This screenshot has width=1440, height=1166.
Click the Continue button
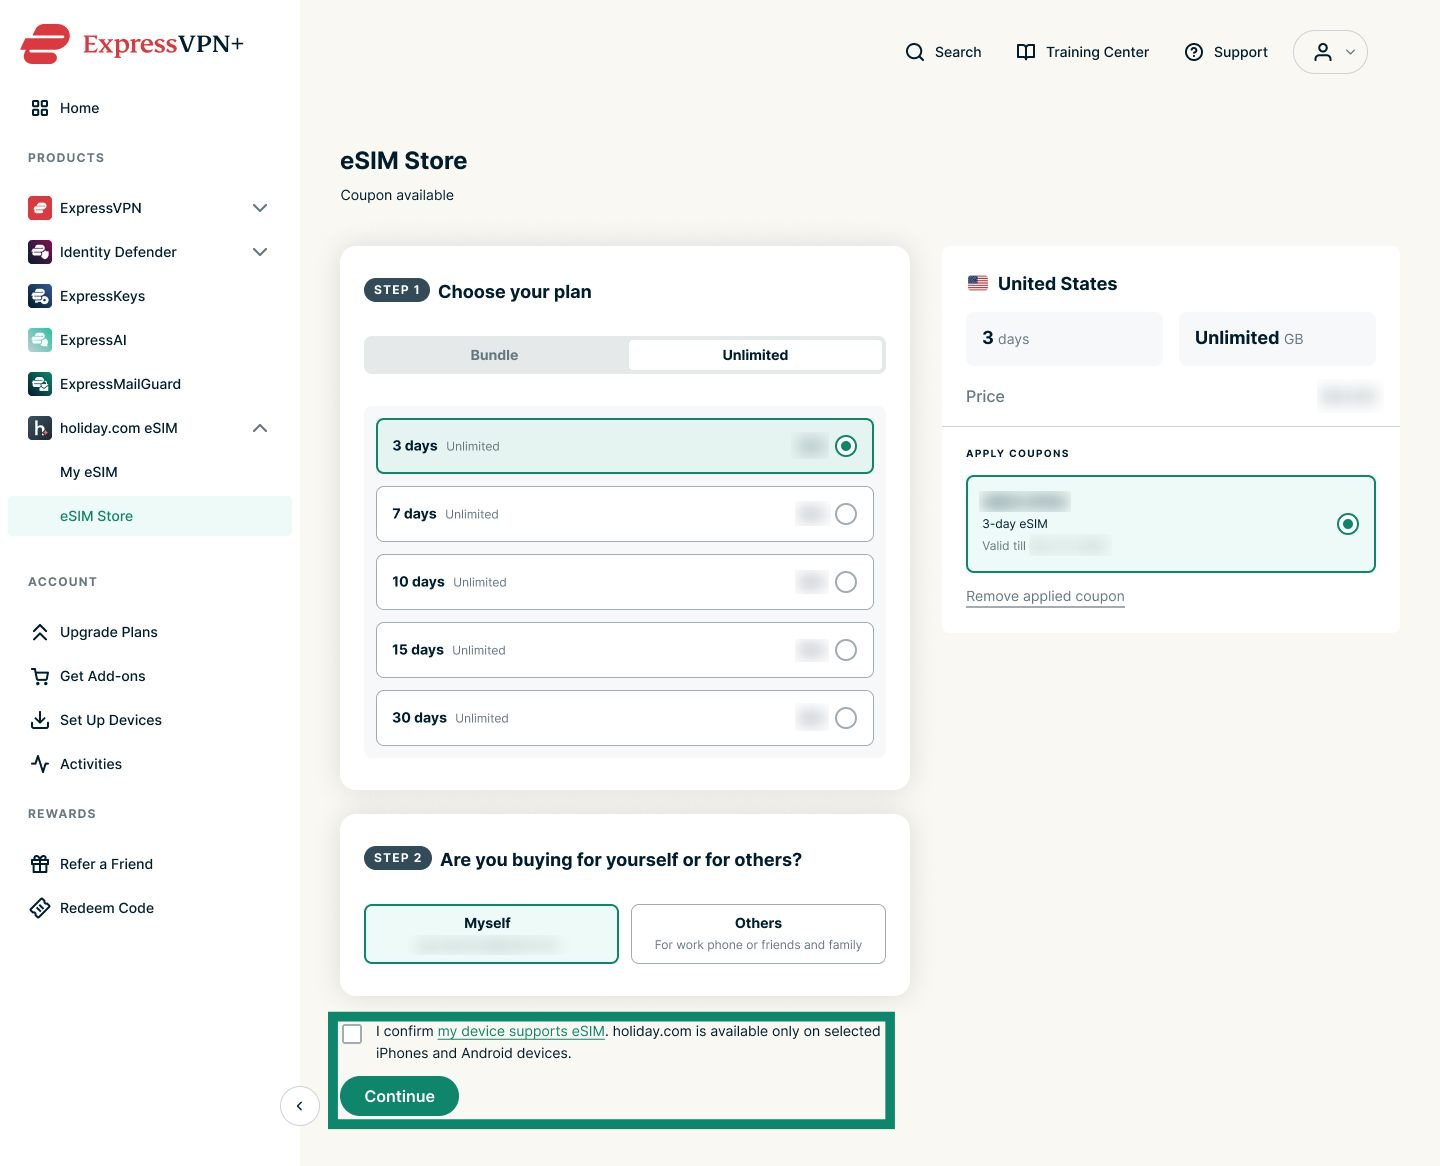tap(399, 1096)
